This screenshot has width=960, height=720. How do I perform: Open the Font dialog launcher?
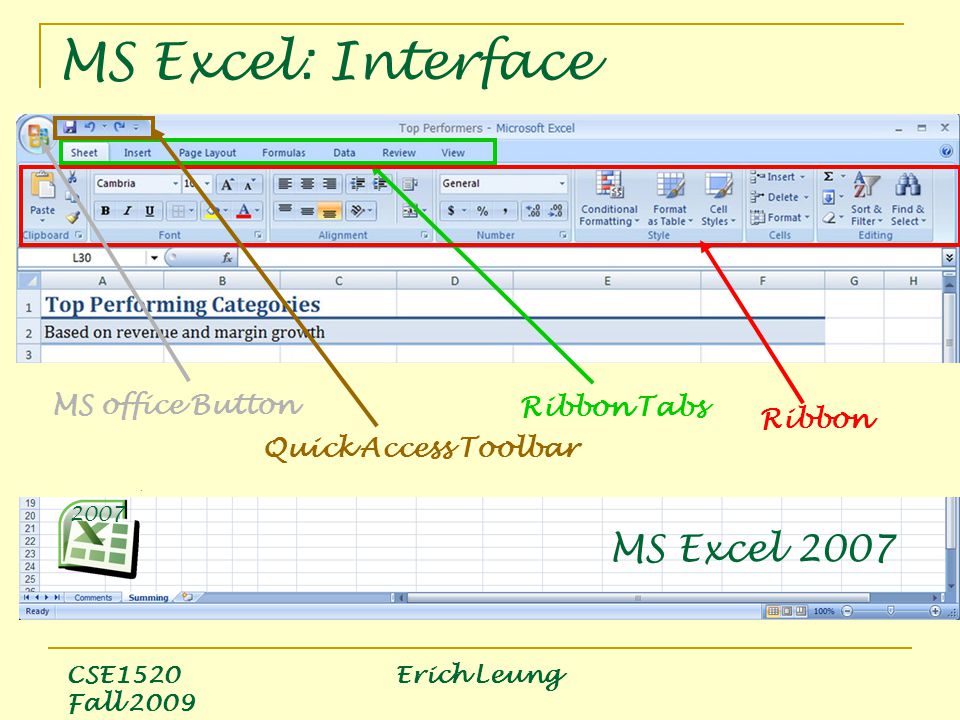tap(258, 234)
